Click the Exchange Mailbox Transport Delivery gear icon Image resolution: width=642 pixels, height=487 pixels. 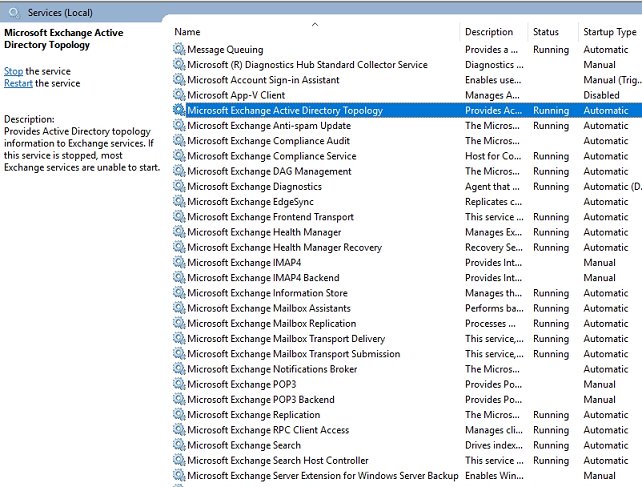pos(179,338)
